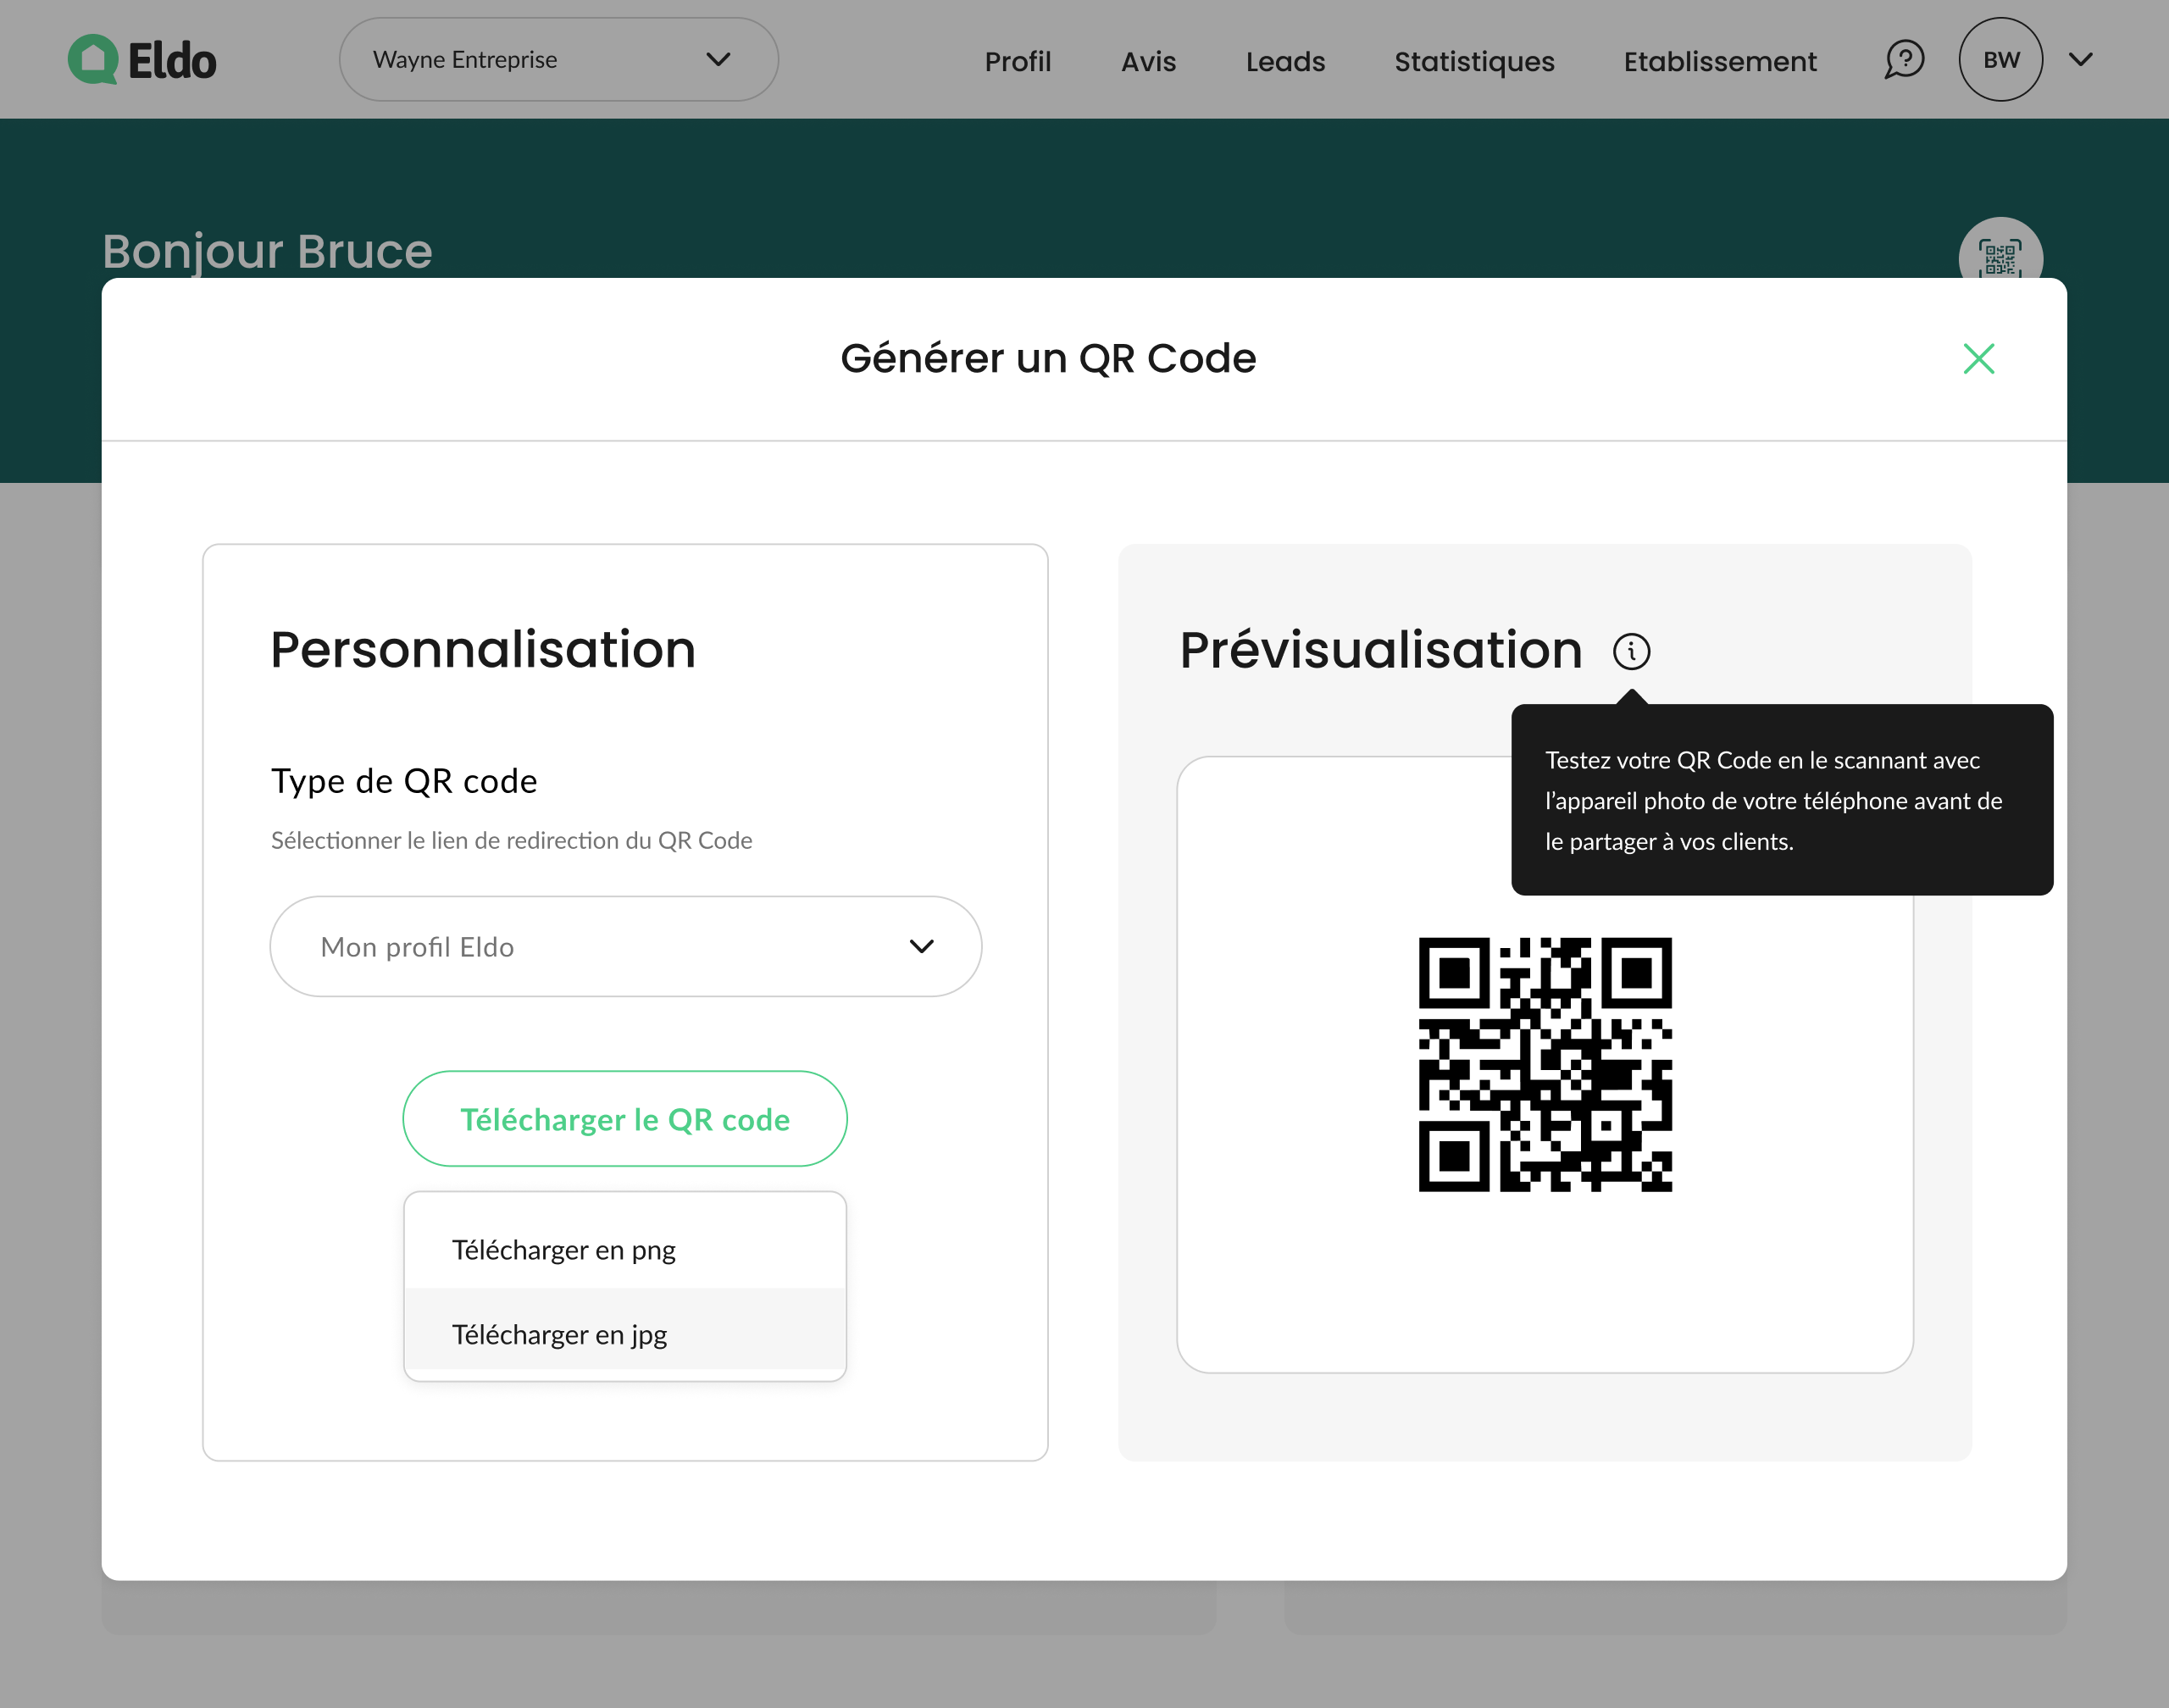Open the Avis section
Screen dimensions: 2169x1708
(1148, 61)
